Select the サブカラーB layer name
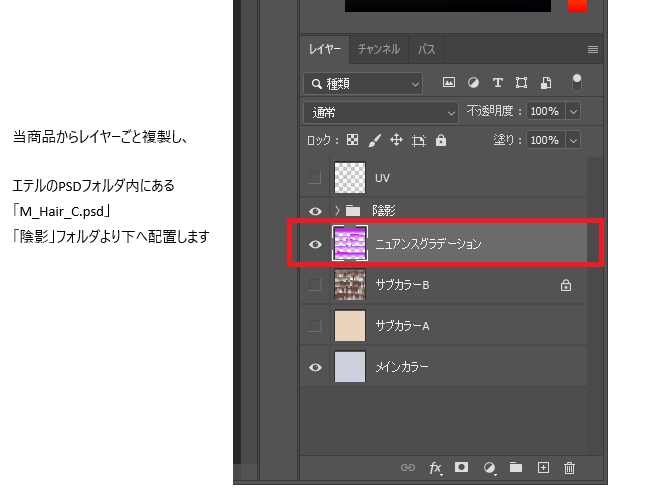This screenshot has height=498, width=646. [402, 285]
